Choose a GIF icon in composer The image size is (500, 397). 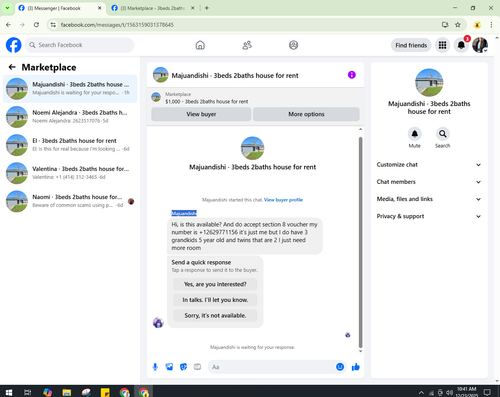pos(197,367)
